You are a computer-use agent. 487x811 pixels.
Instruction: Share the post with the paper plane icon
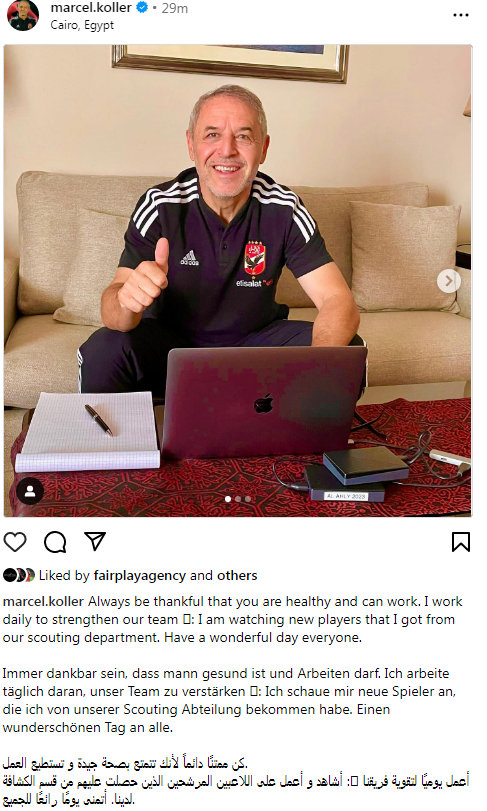95,541
